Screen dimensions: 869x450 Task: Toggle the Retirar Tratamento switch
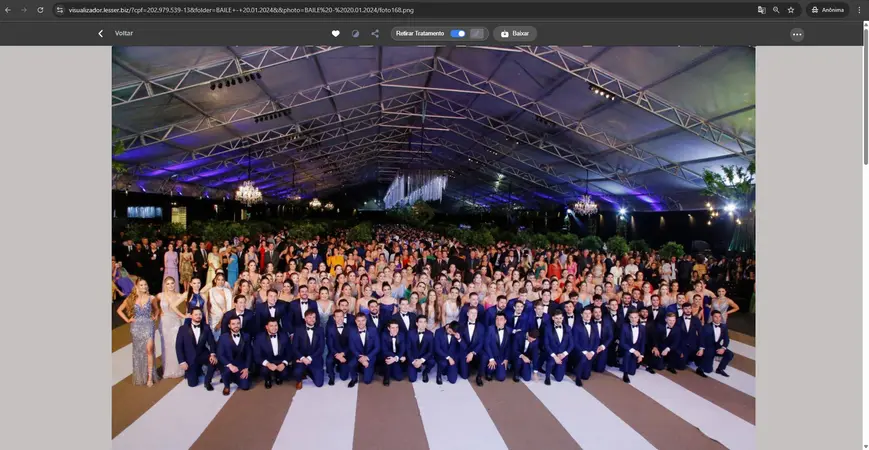(x=457, y=33)
